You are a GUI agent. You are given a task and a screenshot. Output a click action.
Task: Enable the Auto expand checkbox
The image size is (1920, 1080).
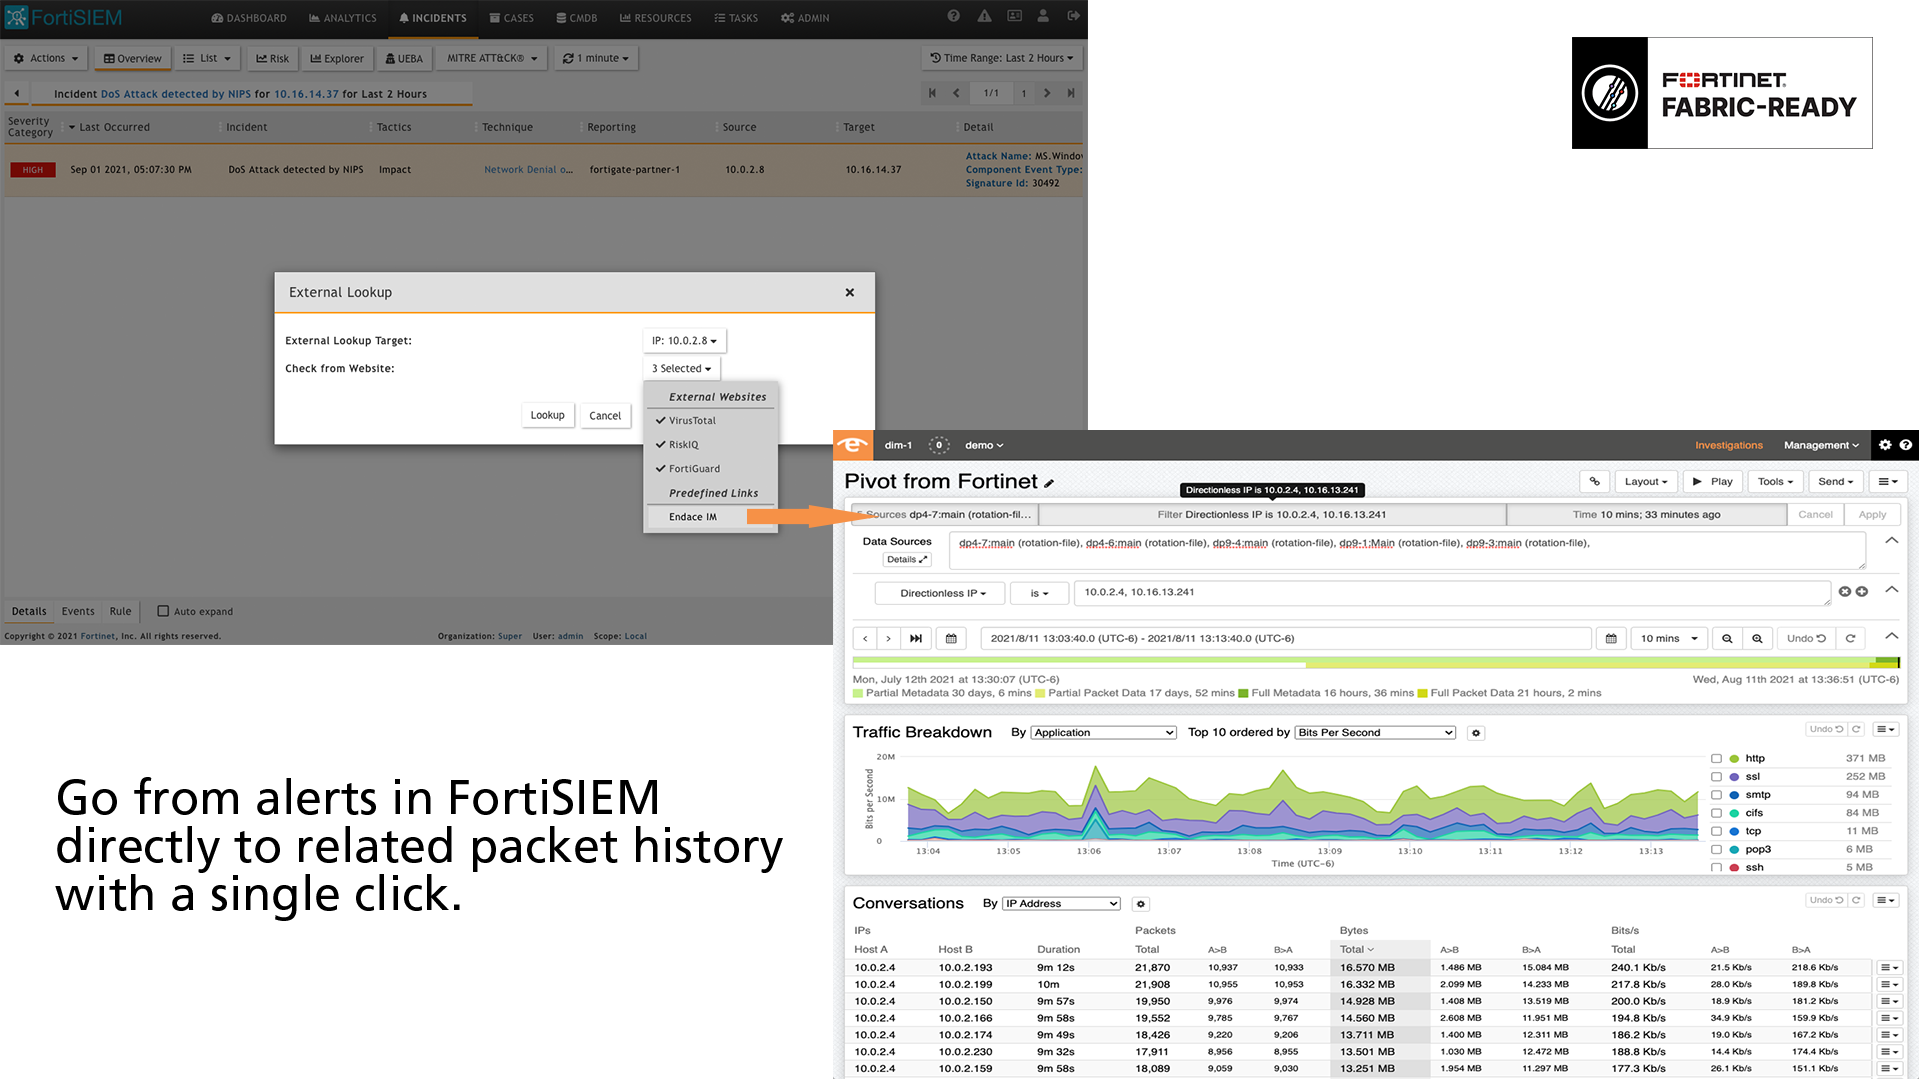point(163,611)
